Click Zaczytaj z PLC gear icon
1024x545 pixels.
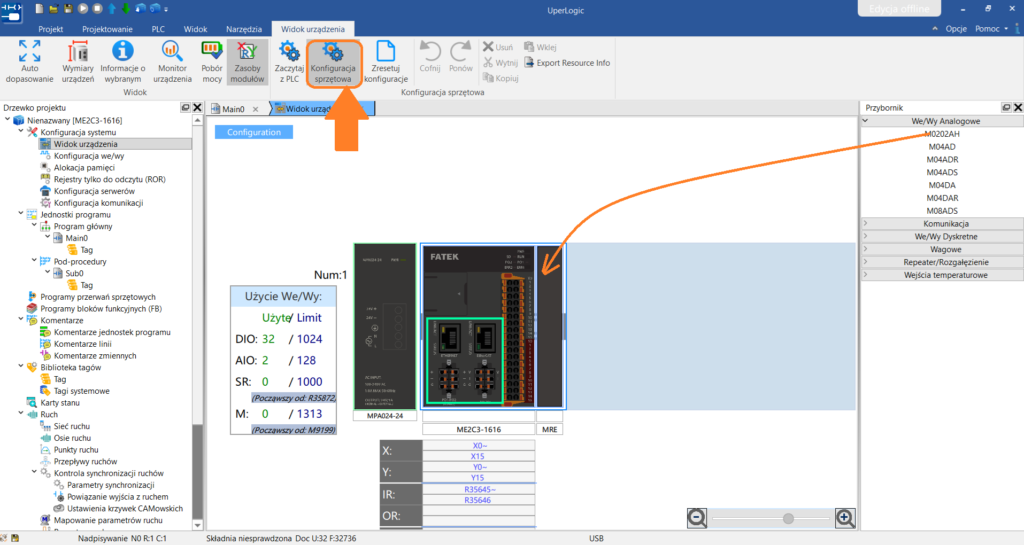coord(289,61)
